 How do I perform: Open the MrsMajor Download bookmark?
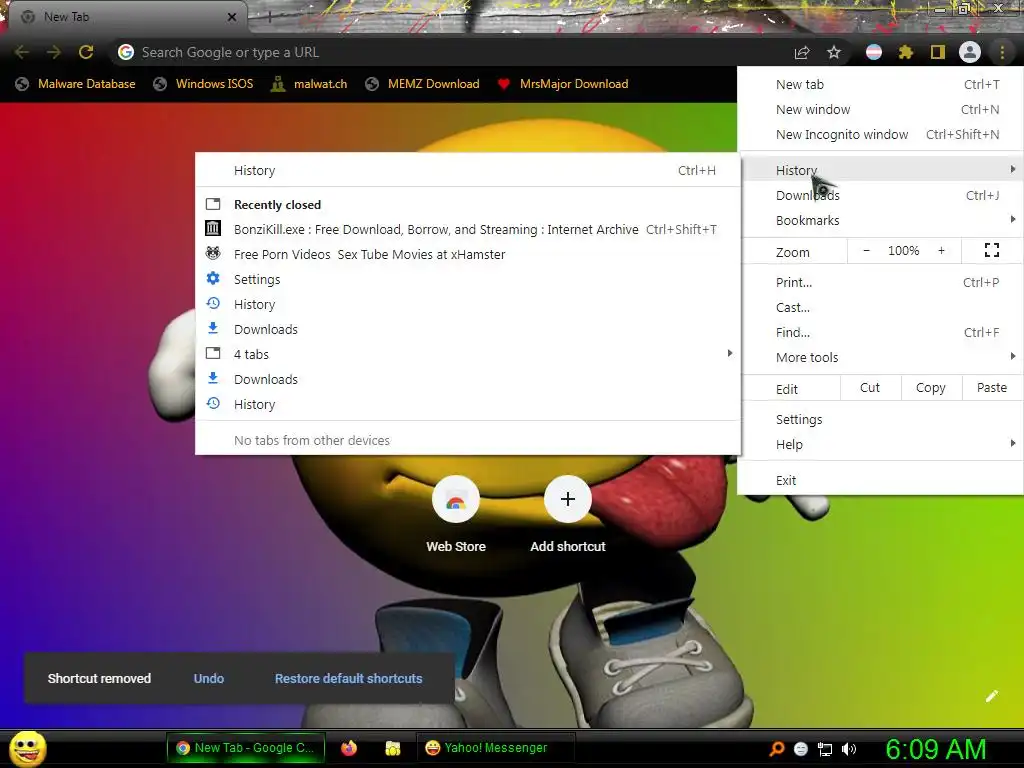pos(563,84)
